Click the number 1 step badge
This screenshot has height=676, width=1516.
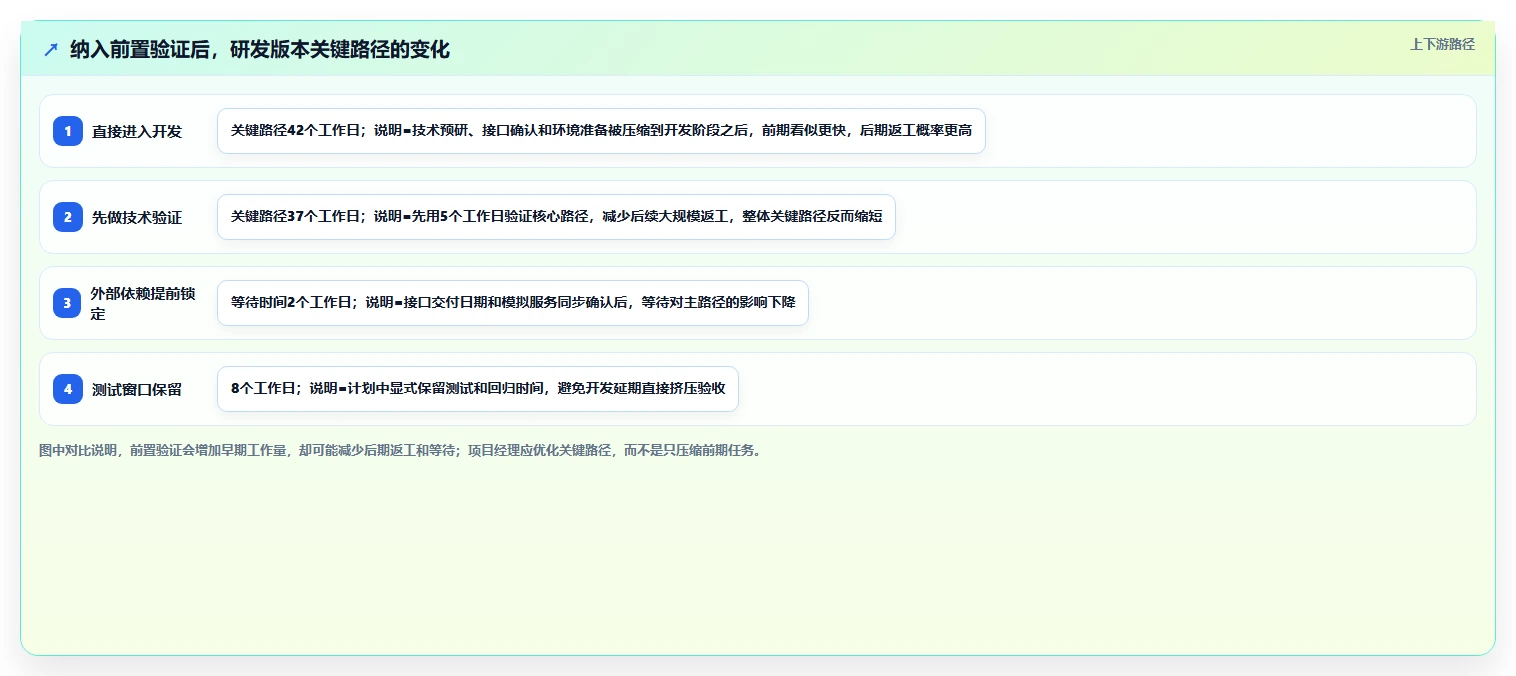(x=68, y=131)
